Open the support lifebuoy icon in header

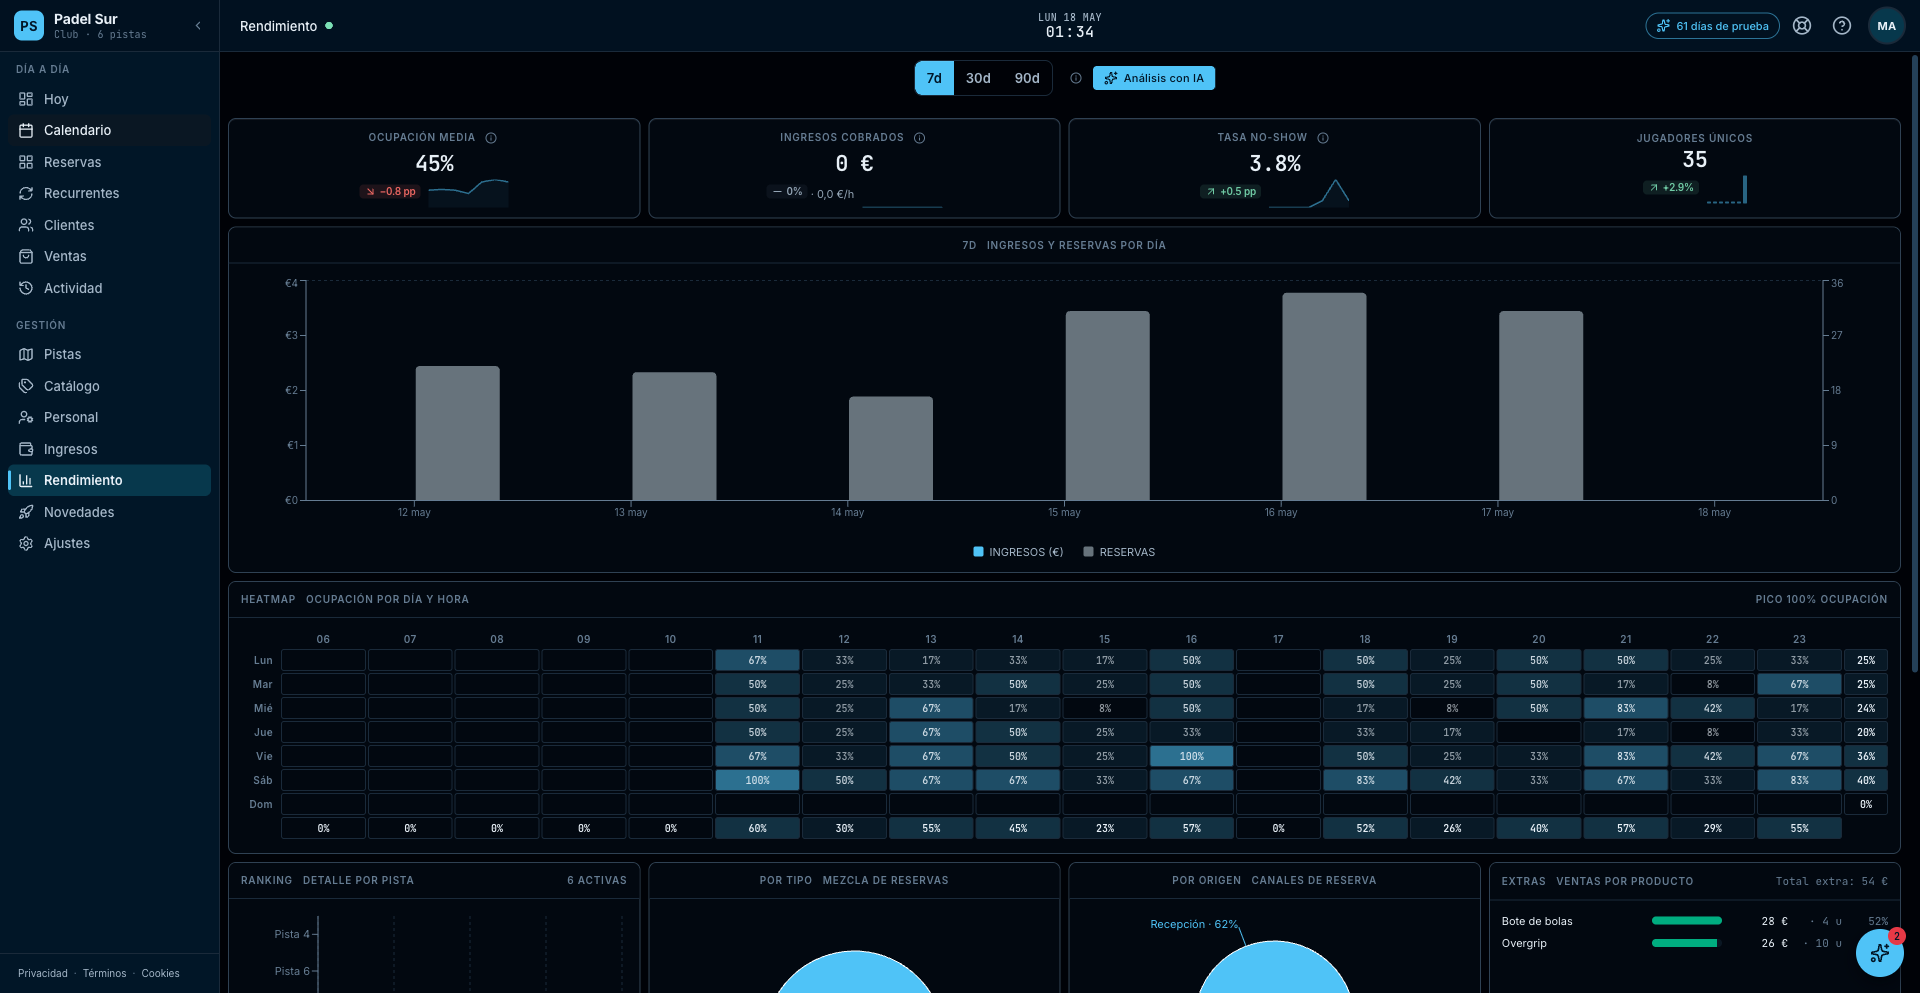(1802, 26)
